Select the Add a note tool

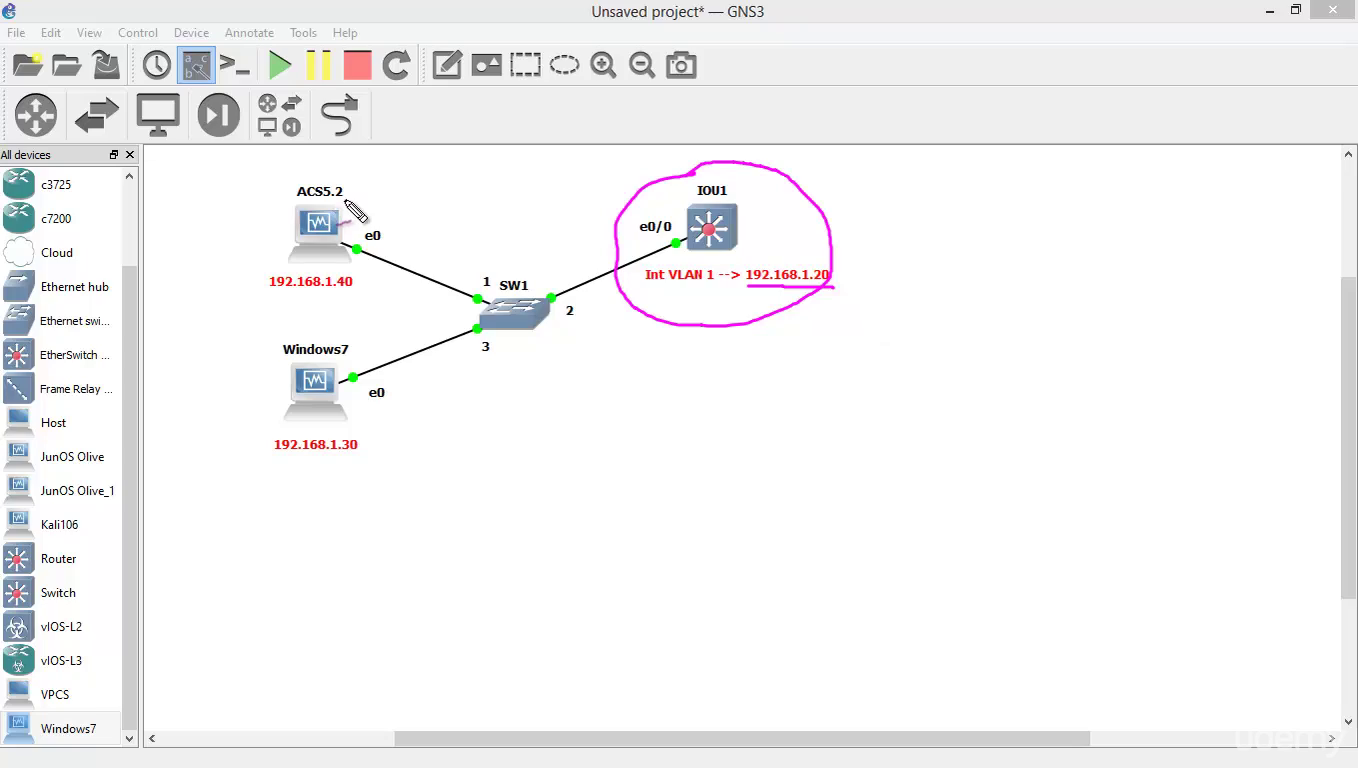pyautogui.click(x=446, y=65)
